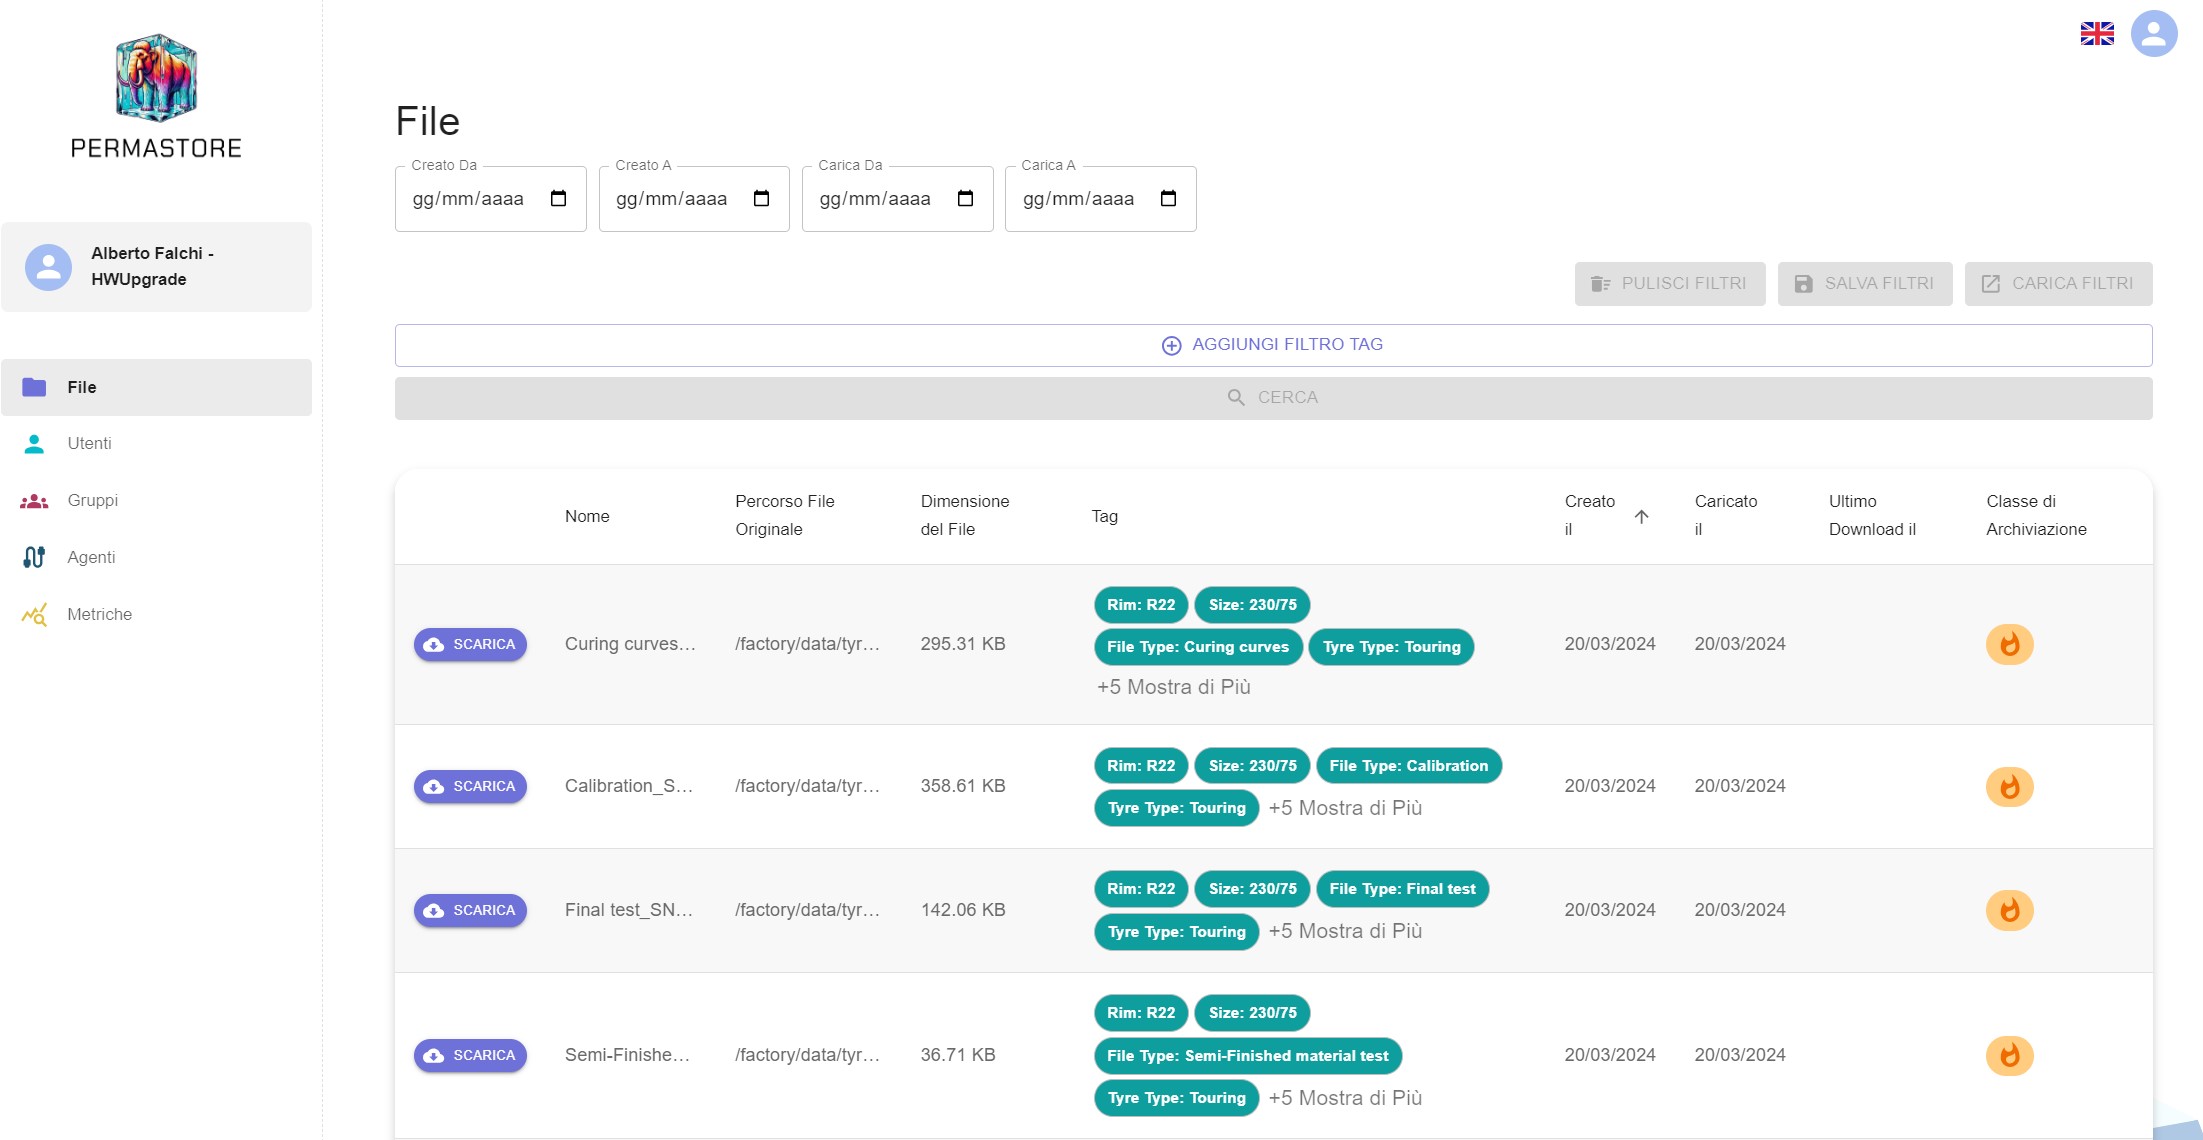Screen dimensions: 2203x1140
Task: Click file size 295.31 KB
Action: [963, 644]
